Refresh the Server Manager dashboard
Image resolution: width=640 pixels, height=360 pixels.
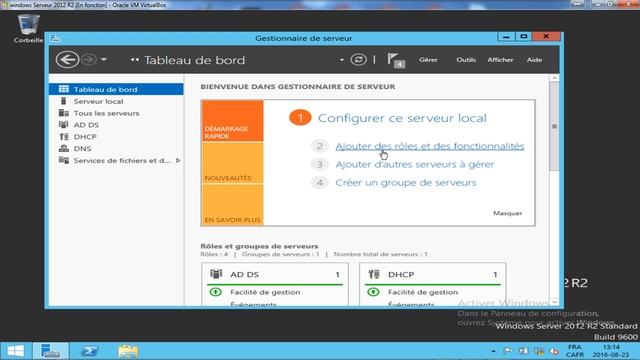coord(358,60)
